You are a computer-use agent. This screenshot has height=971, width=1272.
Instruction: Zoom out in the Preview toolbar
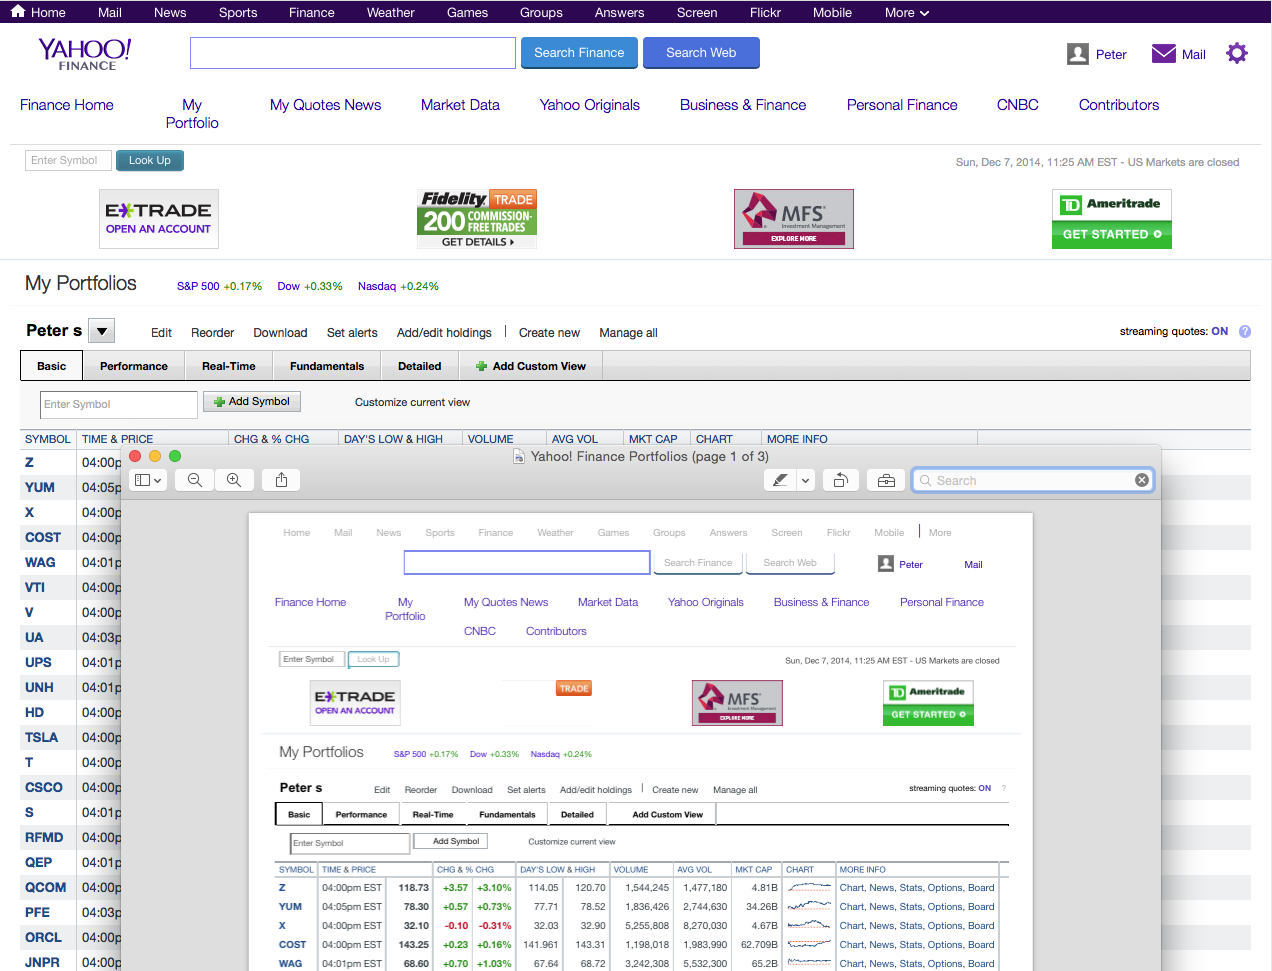pyautogui.click(x=195, y=480)
